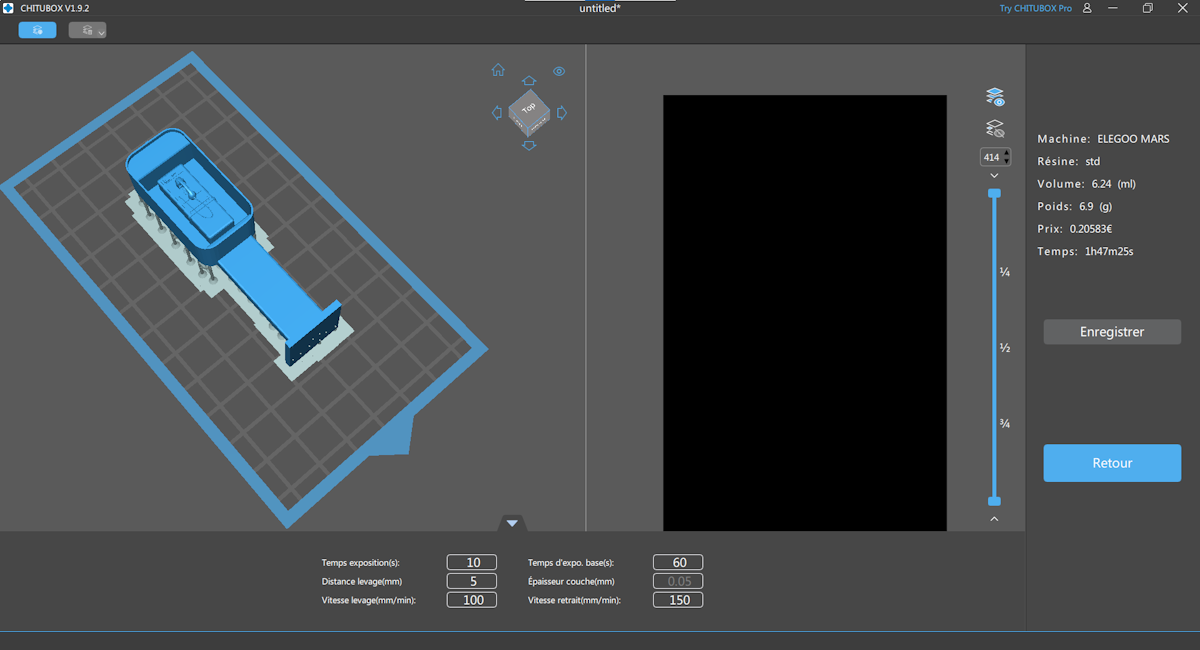The width and height of the screenshot is (1200, 650).
Task: Click the layer slider top handle
Action: coord(994,193)
